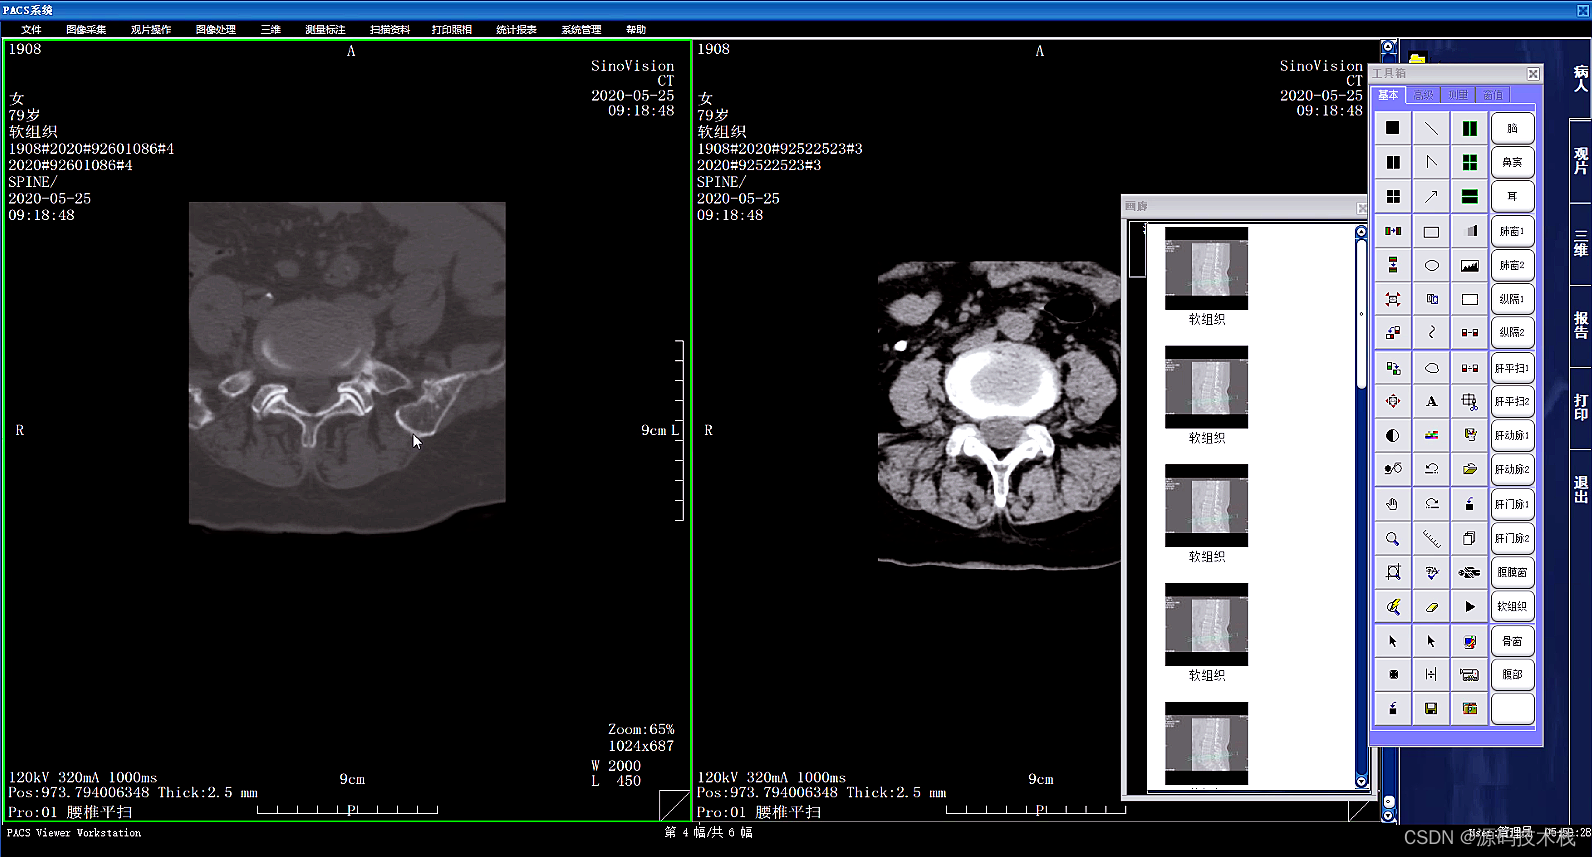
Task: Apply the 脑 (brain) window preset
Action: pyautogui.click(x=1512, y=128)
